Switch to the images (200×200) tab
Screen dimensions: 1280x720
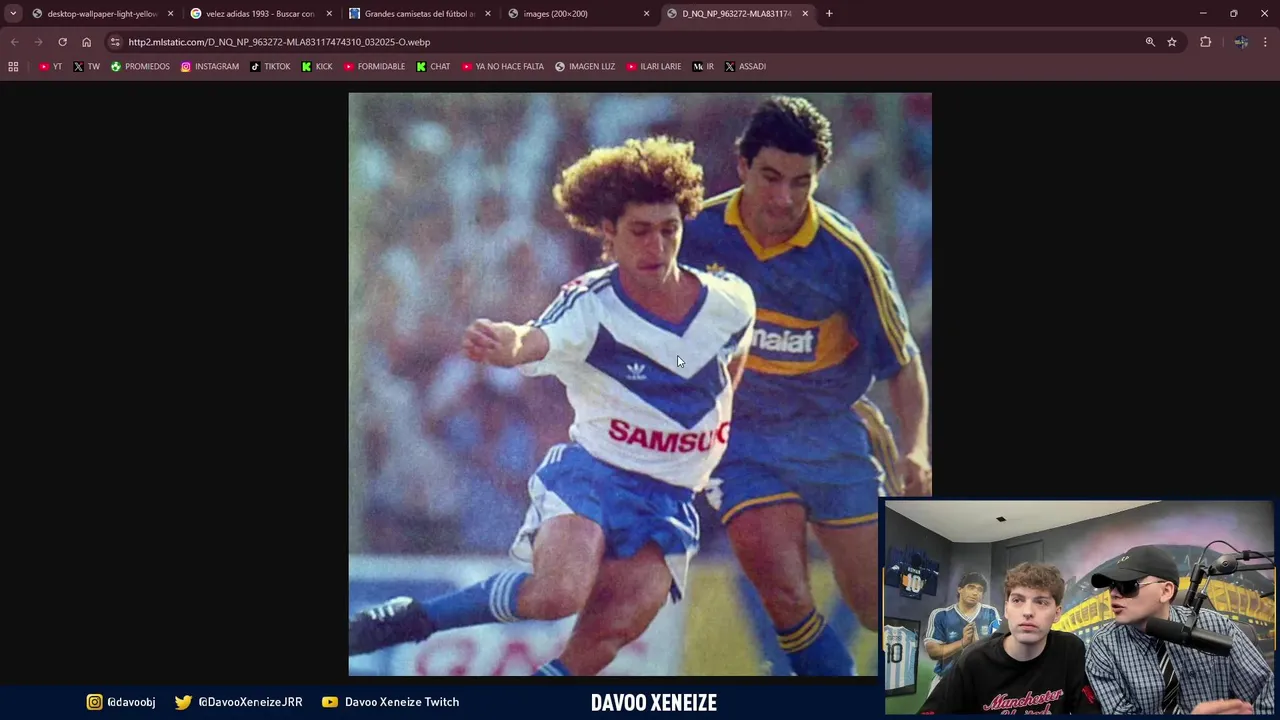578,14
